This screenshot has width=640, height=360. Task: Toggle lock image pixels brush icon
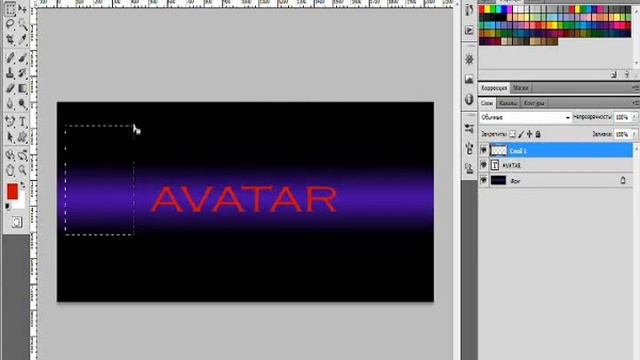[x=521, y=134]
